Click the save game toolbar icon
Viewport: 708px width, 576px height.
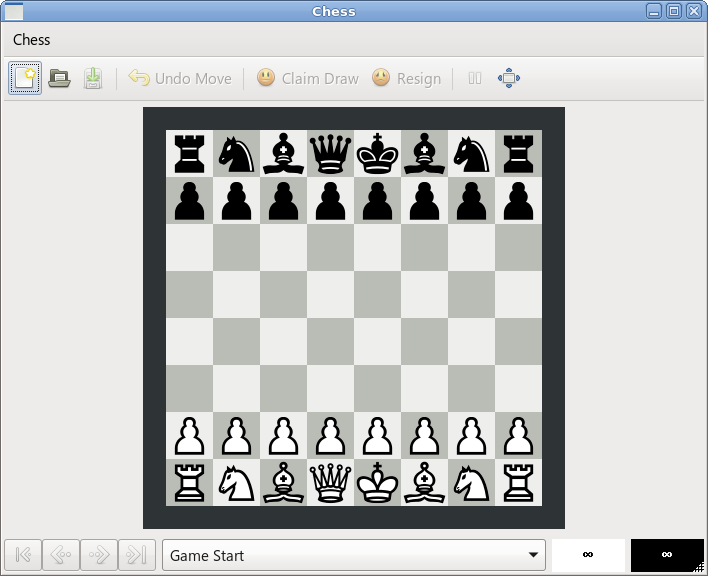point(93,78)
